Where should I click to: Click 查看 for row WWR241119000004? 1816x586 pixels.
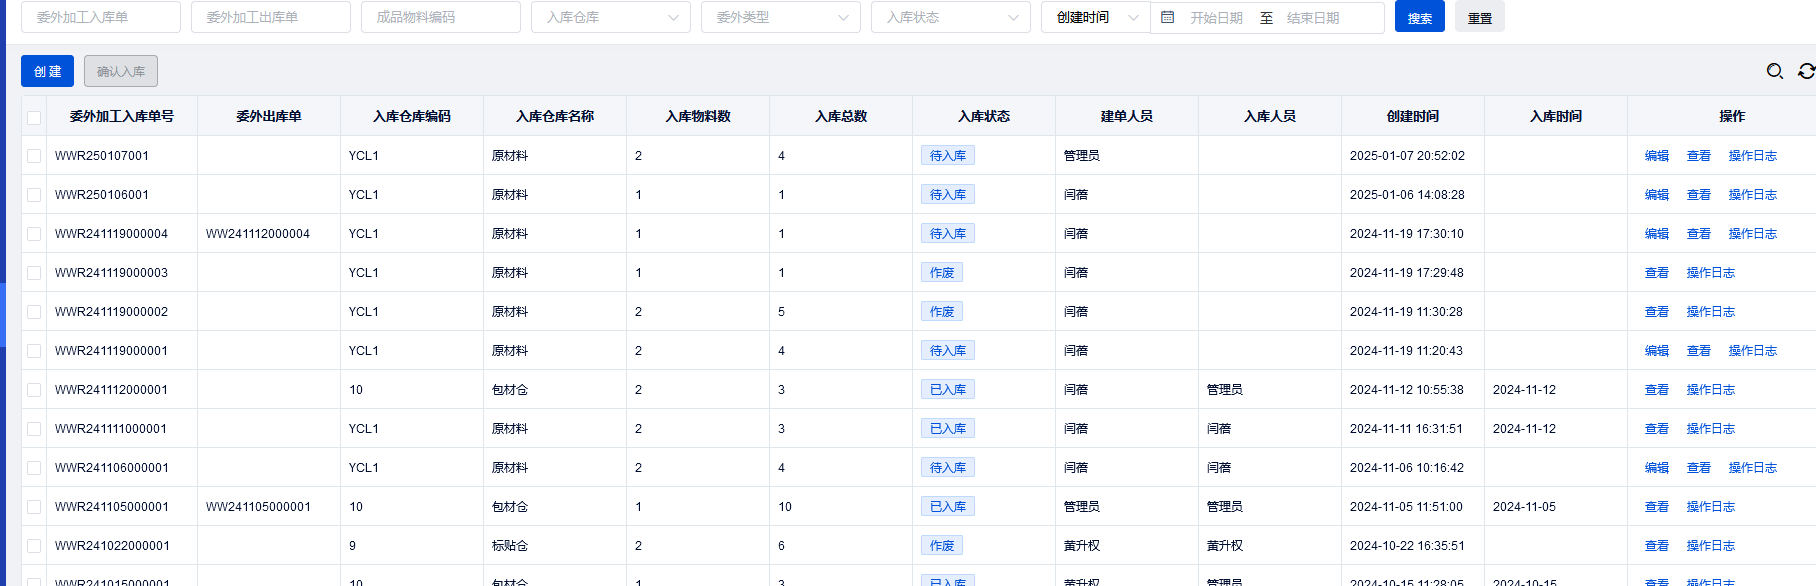click(x=1699, y=234)
